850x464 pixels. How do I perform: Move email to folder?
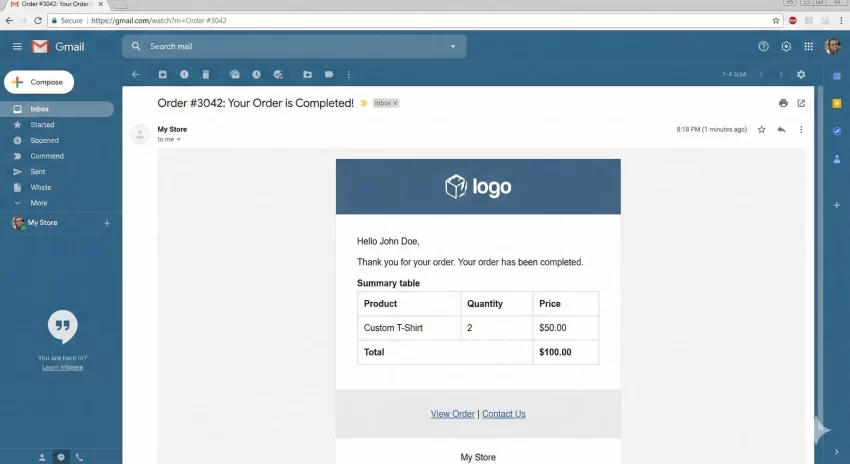tap(307, 74)
